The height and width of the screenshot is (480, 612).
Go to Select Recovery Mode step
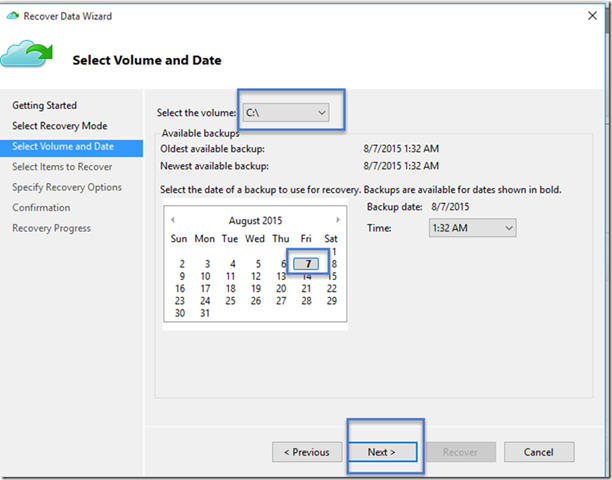[59, 126]
